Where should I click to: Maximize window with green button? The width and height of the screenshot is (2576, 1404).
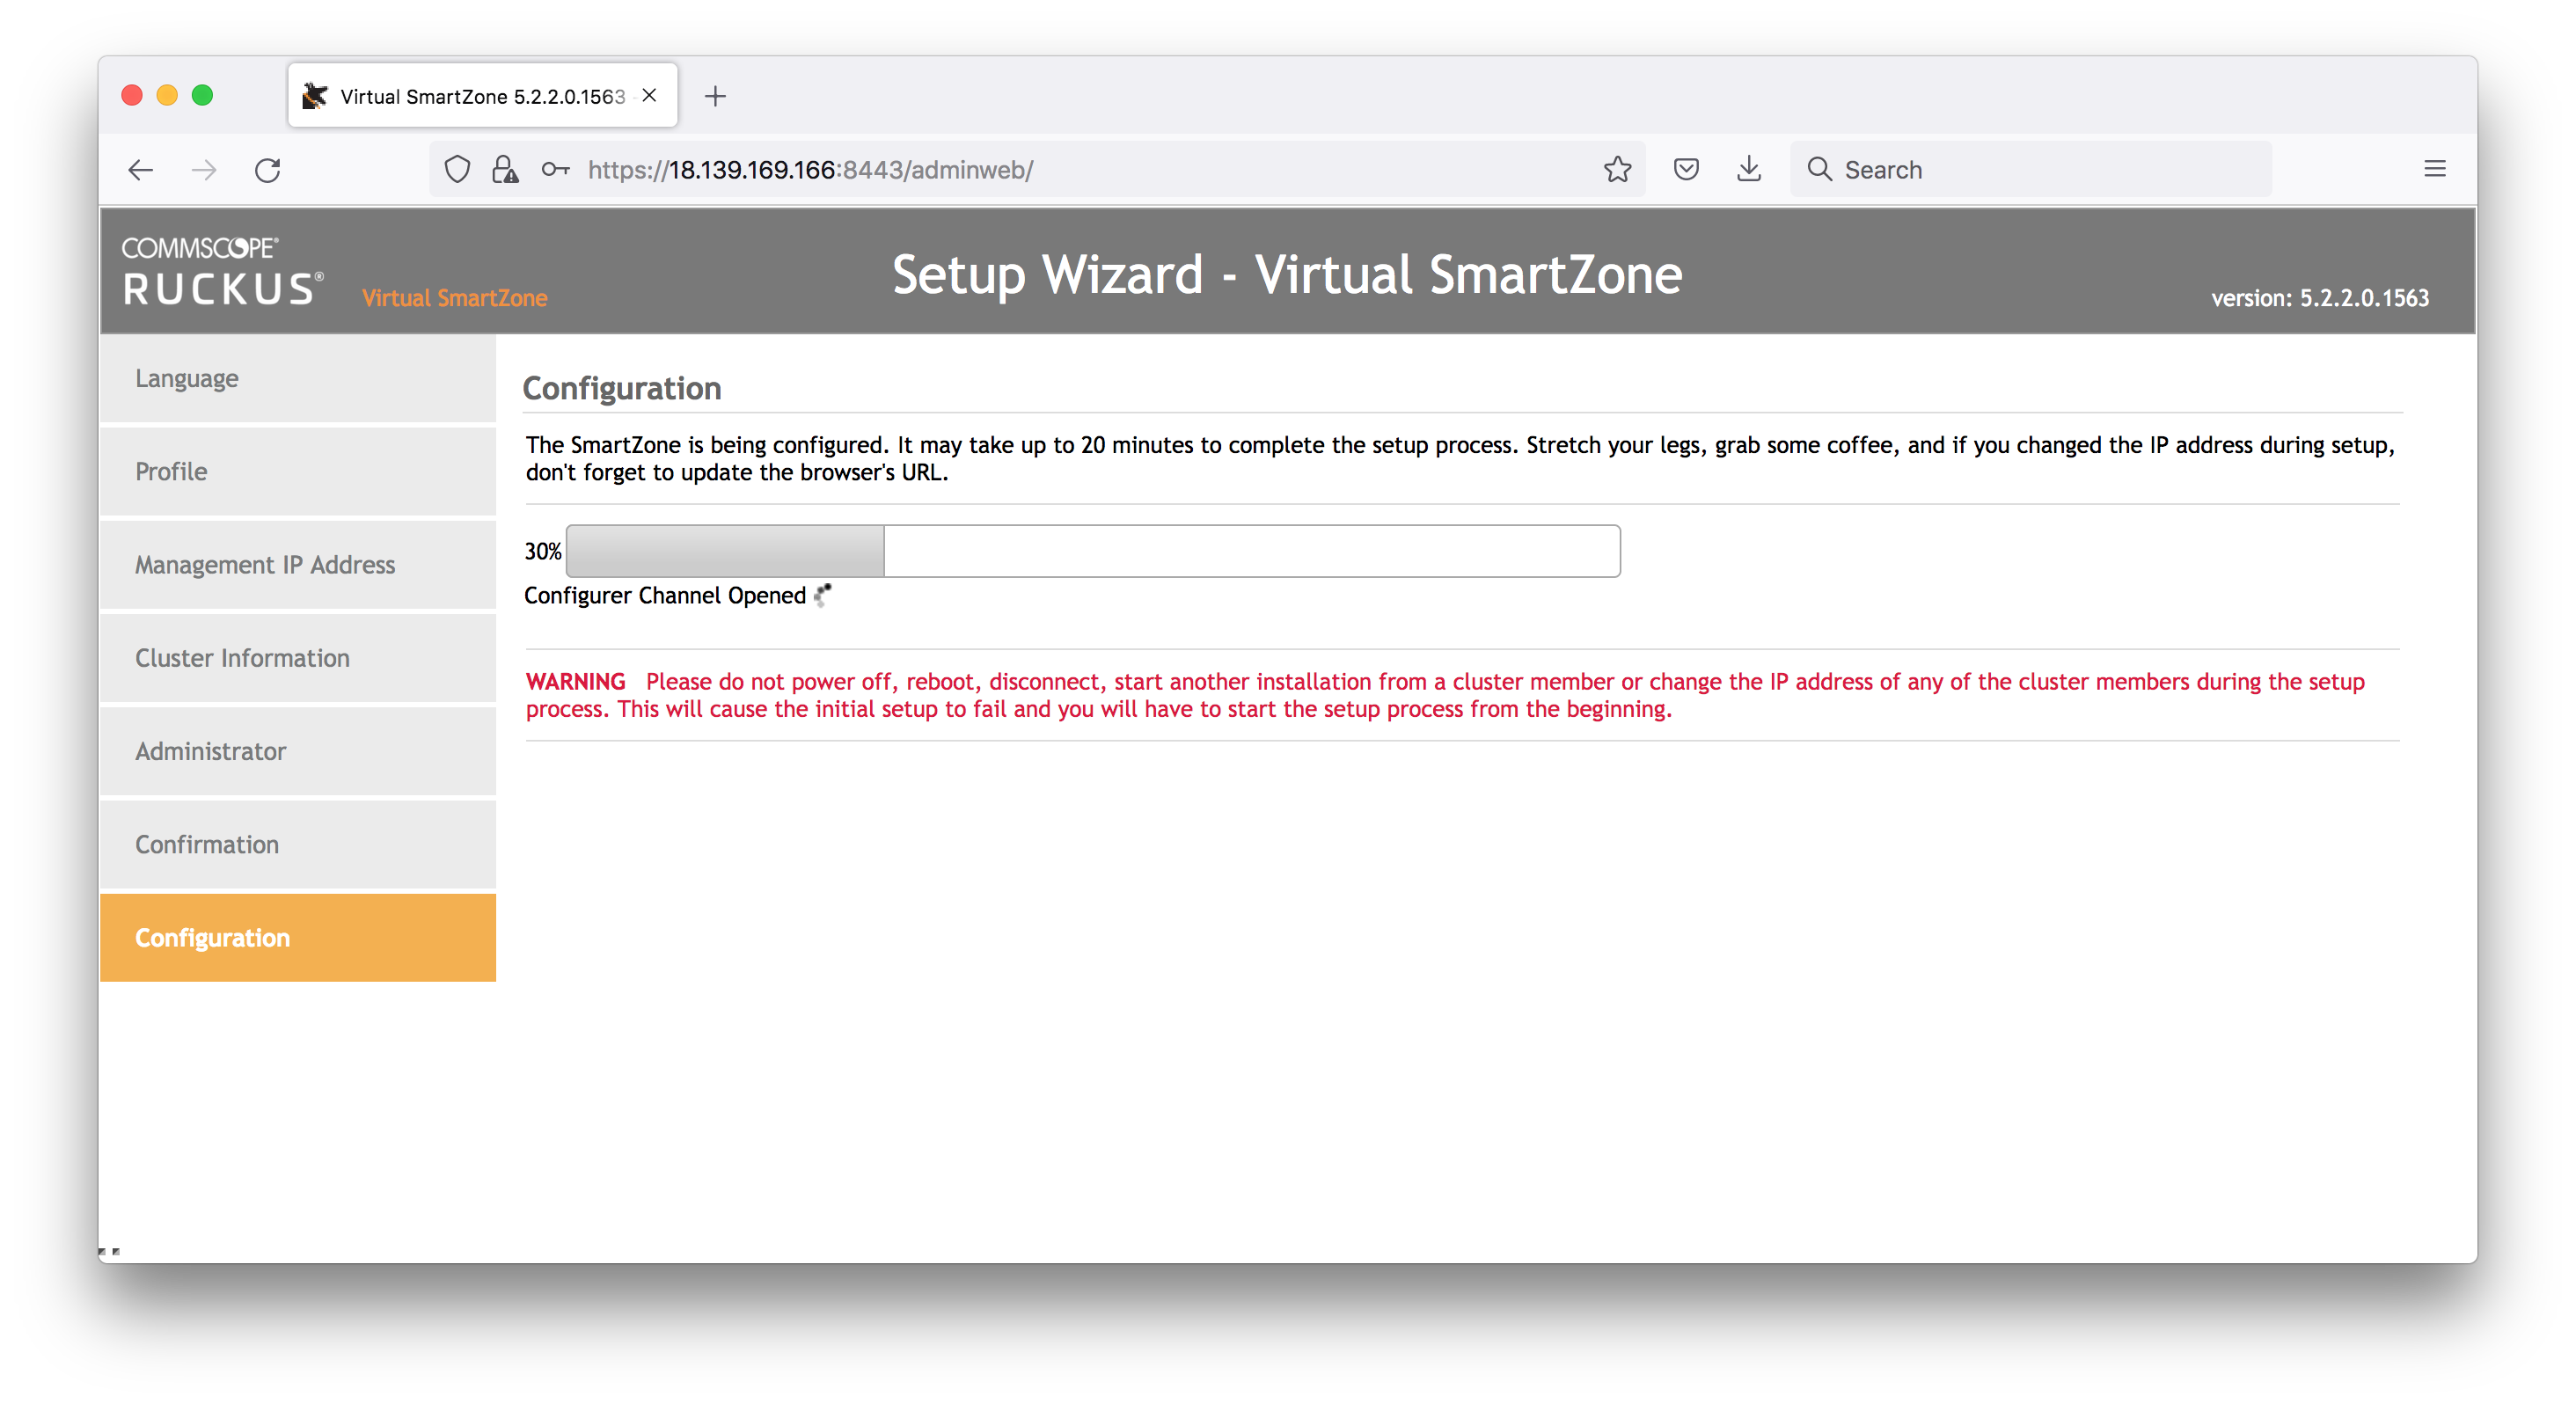point(202,95)
